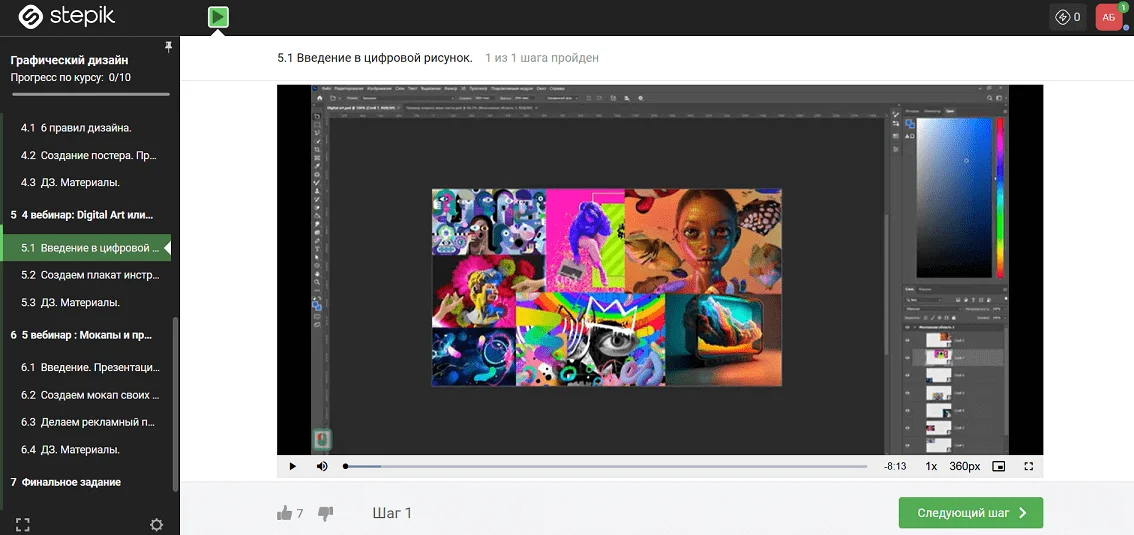1134x535 pixels.
Task: Expand sidebar to fullscreen view
Action: (23, 524)
